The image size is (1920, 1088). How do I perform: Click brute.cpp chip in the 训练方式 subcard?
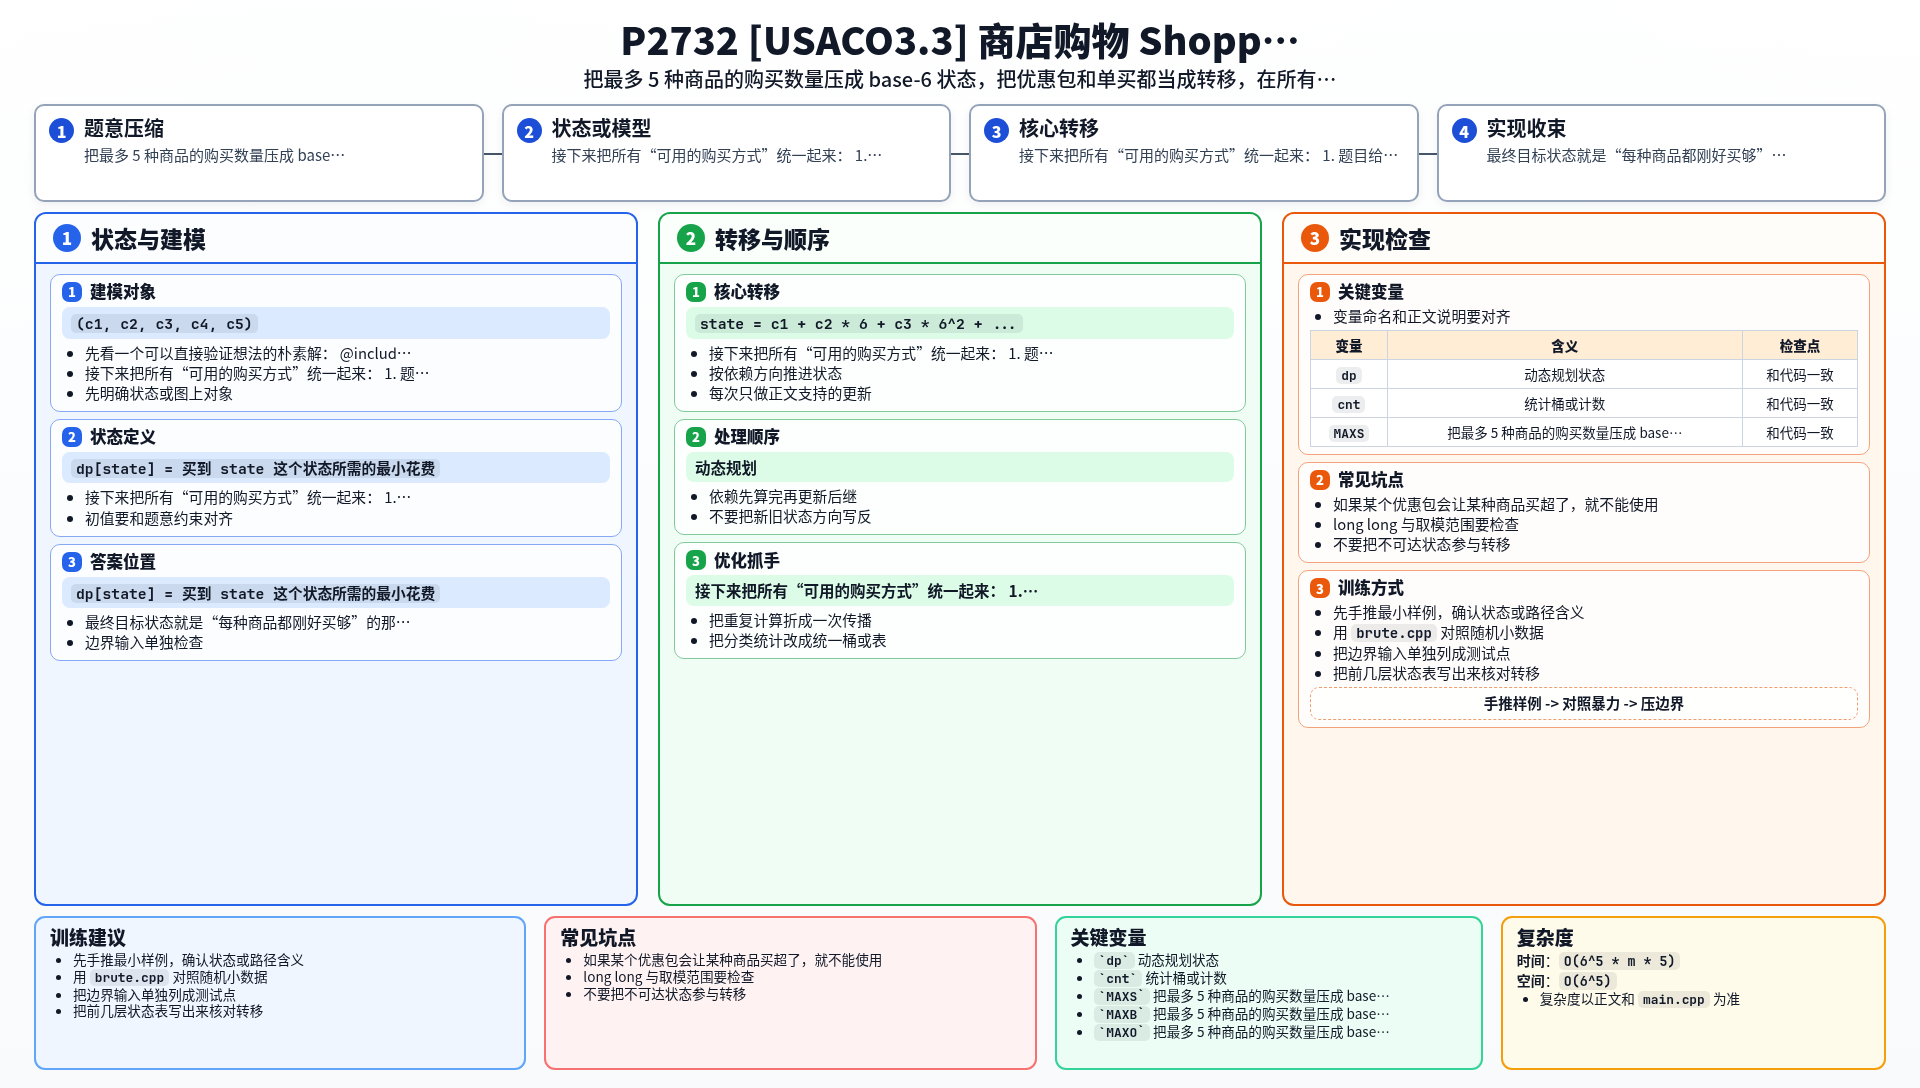pos(1394,634)
